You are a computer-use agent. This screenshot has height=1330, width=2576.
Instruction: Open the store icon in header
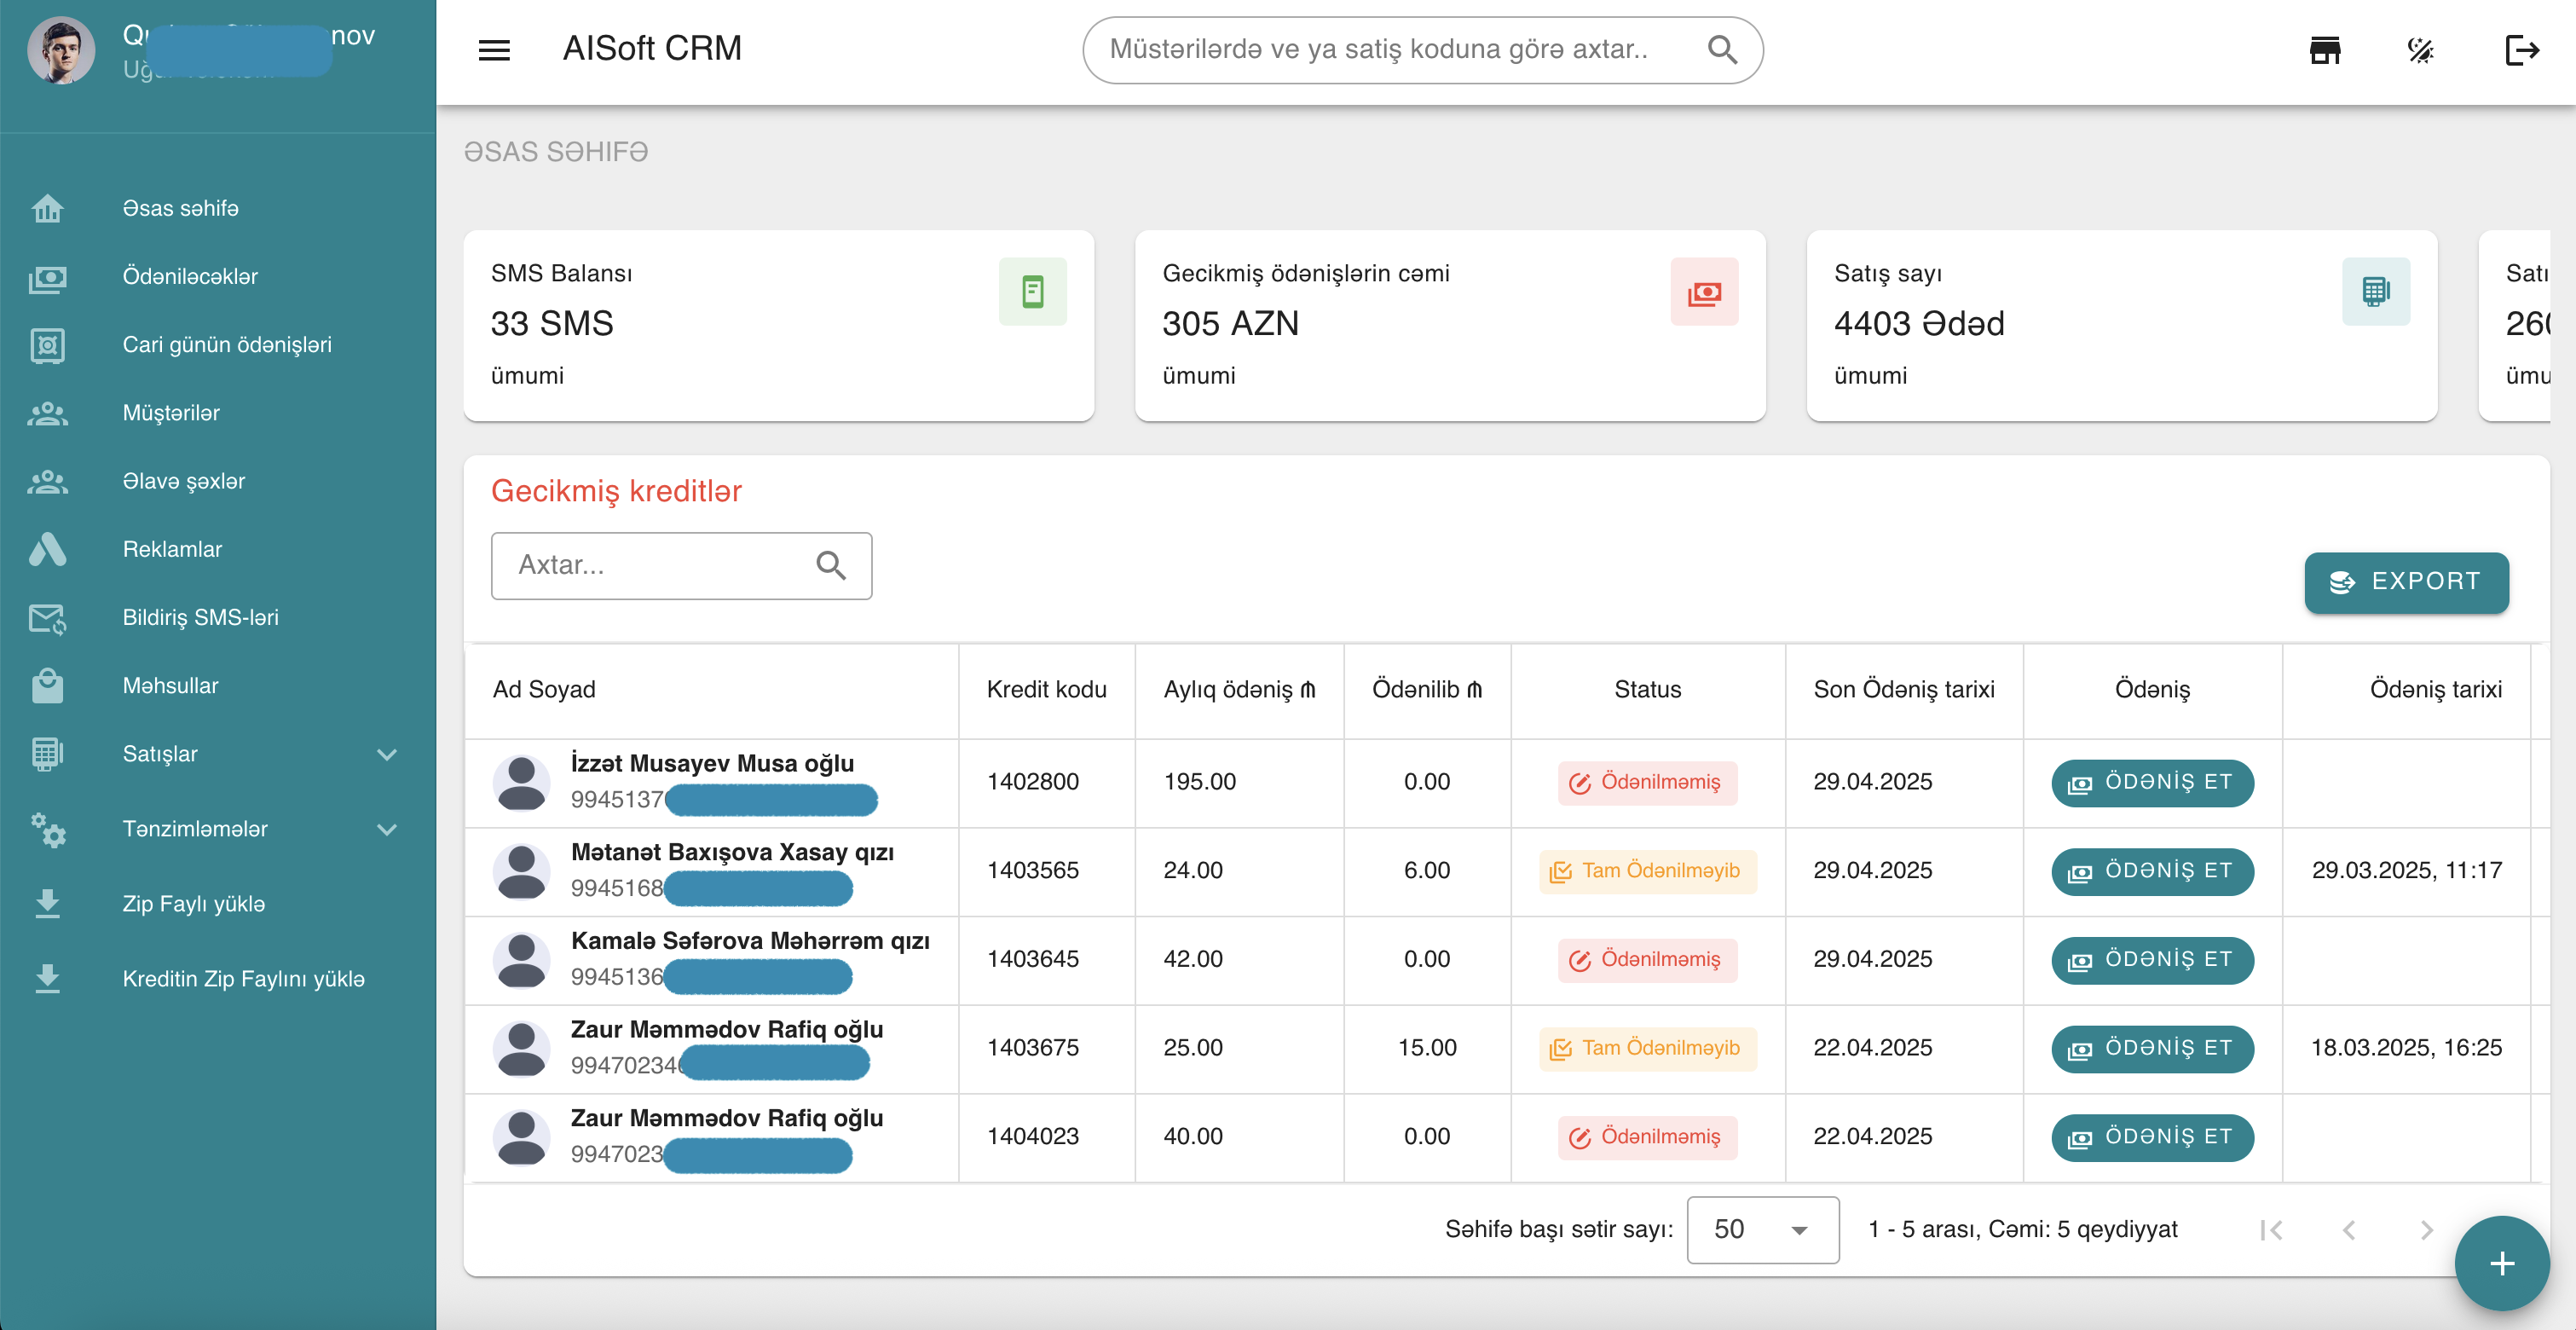2325,50
